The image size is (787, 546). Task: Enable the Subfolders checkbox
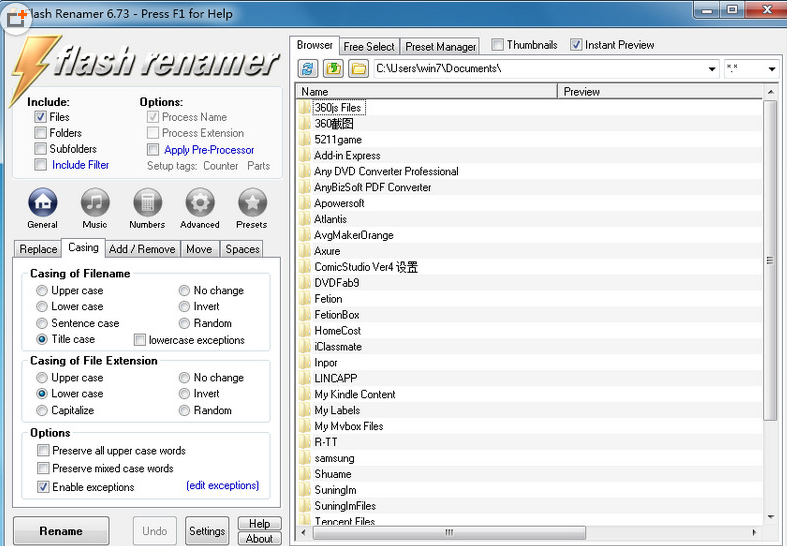[40, 149]
